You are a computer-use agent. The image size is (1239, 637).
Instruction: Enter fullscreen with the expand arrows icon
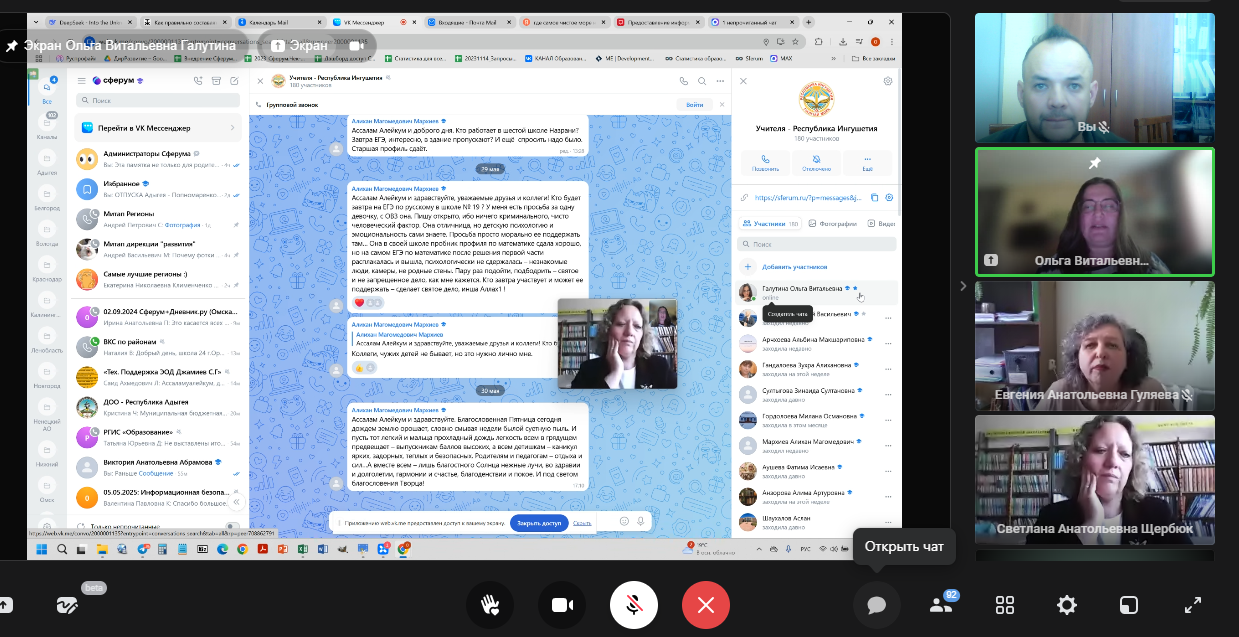pos(1192,605)
